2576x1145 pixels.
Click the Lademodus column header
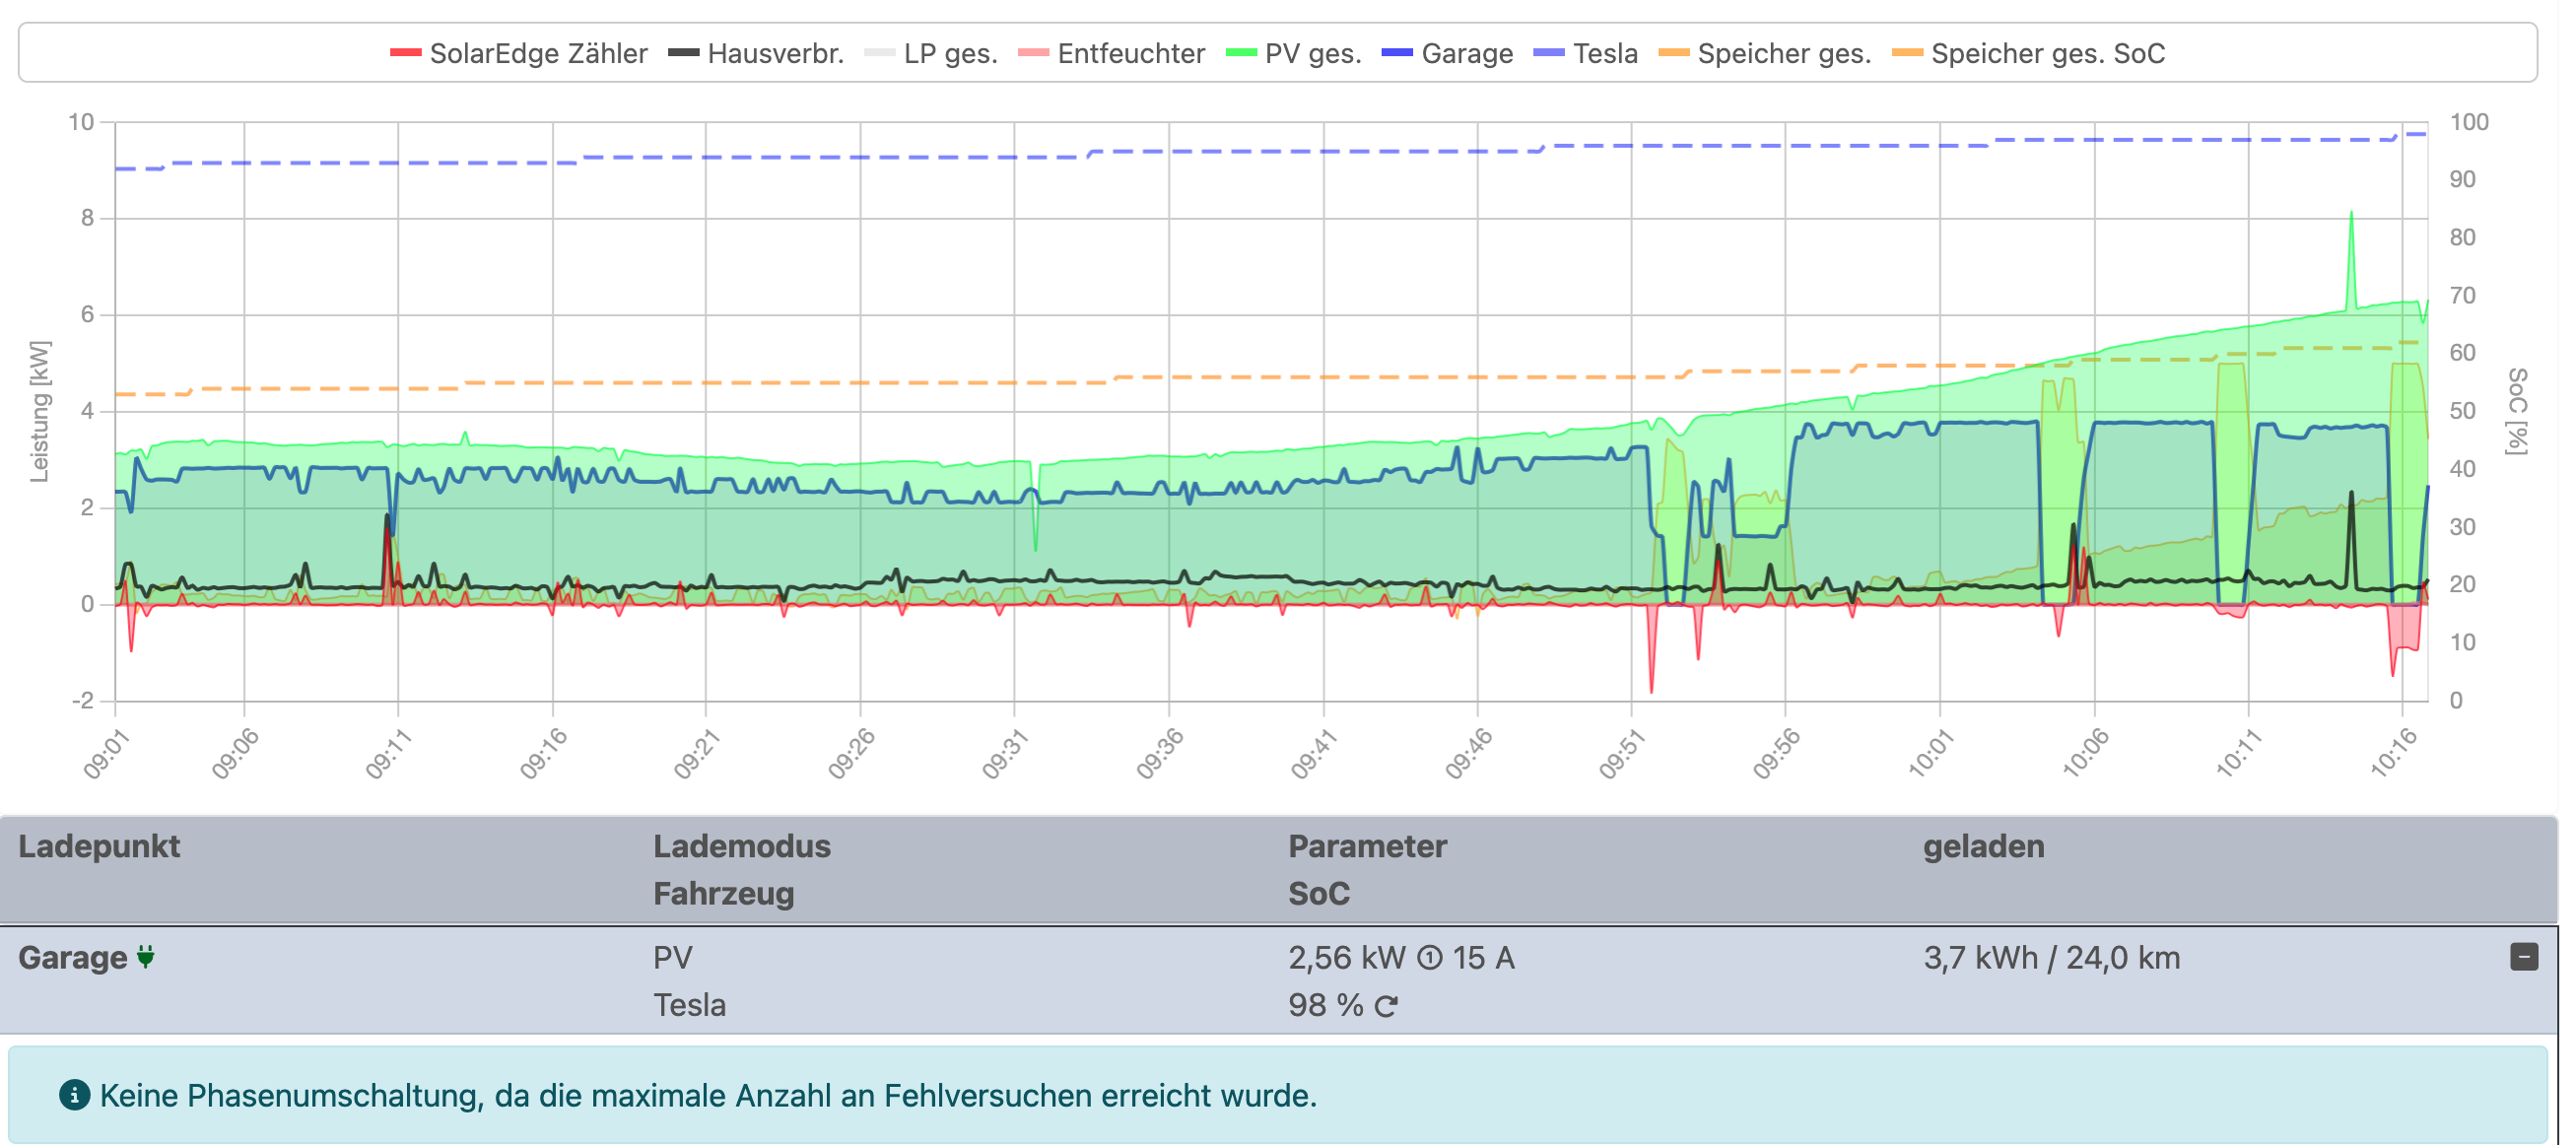741,847
